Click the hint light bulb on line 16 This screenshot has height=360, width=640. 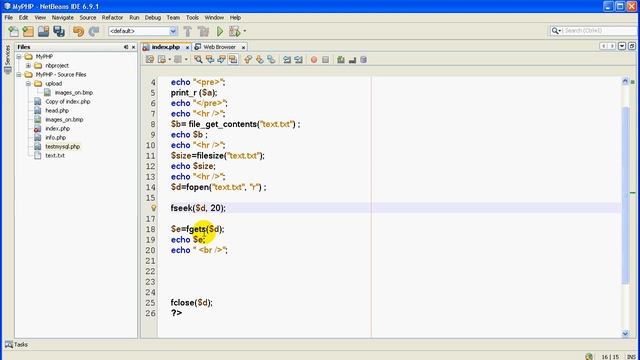(153, 208)
